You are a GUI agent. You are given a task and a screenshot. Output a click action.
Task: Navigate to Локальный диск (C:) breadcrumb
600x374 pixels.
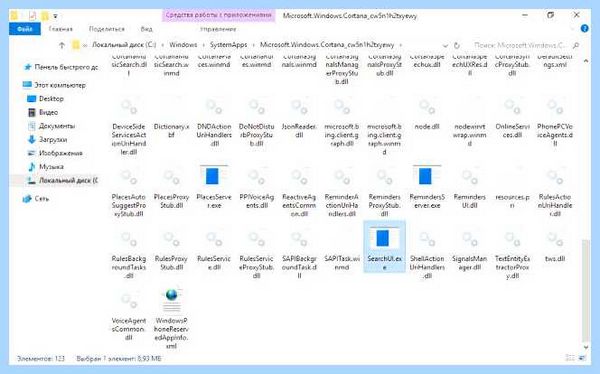(x=124, y=45)
